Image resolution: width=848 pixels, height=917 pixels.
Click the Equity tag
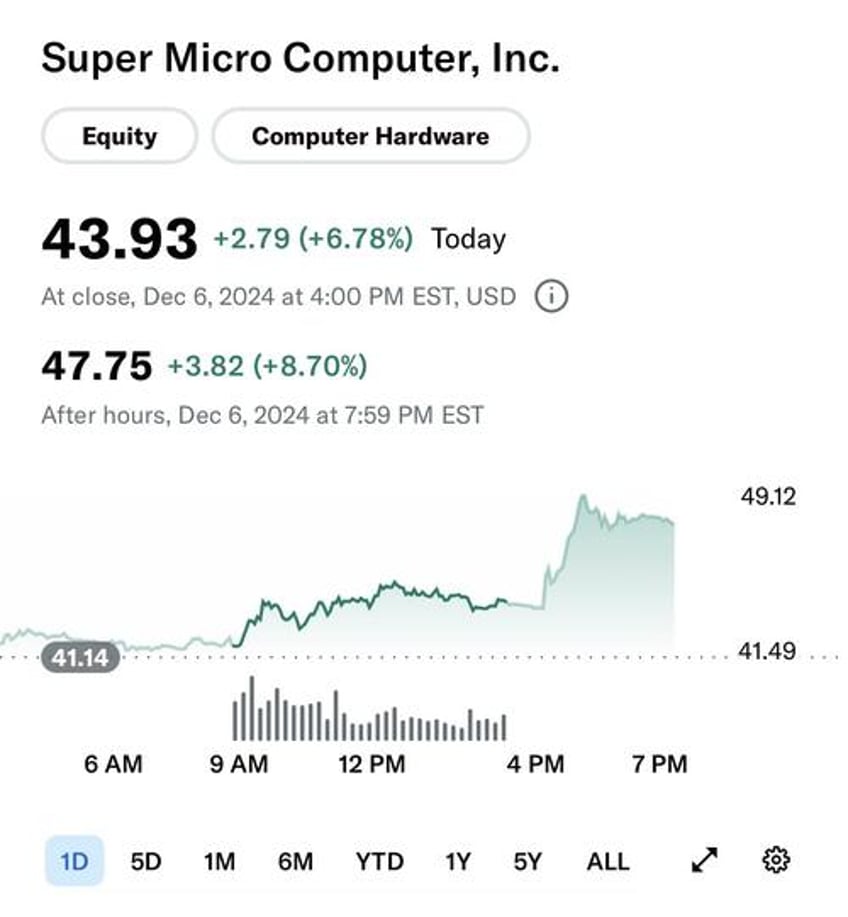tap(119, 136)
